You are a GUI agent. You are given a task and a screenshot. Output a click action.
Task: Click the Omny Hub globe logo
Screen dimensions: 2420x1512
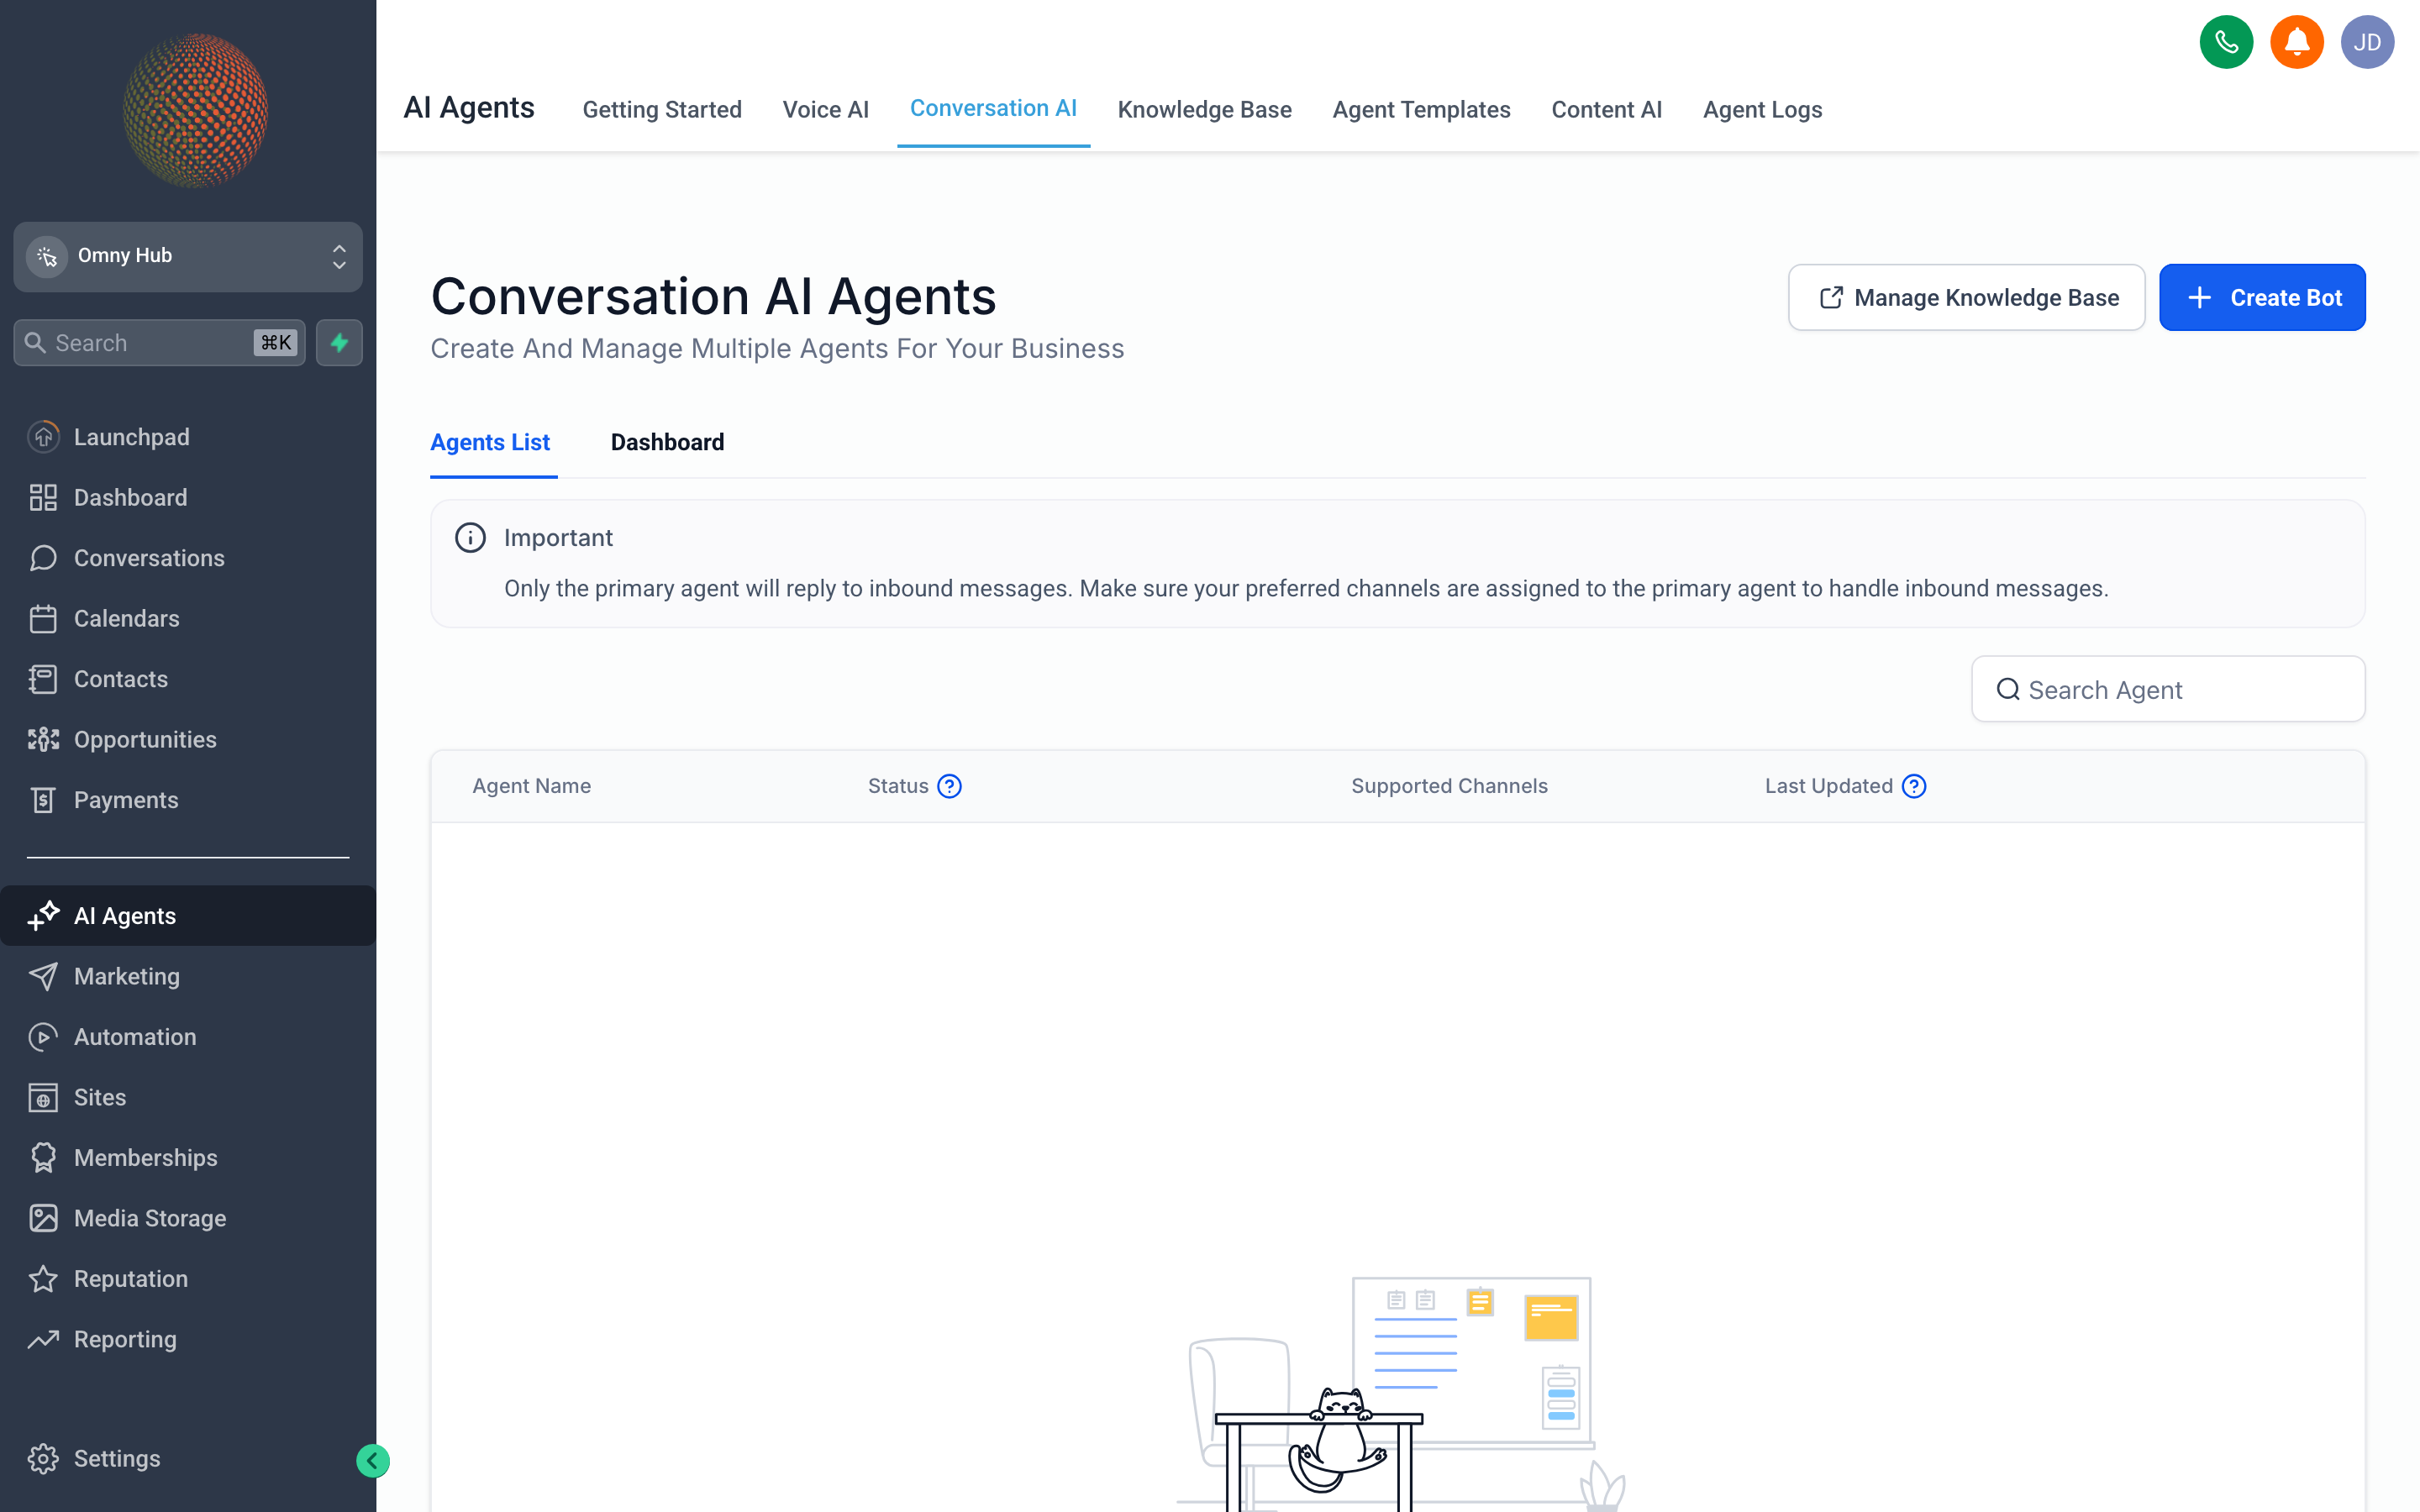coord(195,110)
